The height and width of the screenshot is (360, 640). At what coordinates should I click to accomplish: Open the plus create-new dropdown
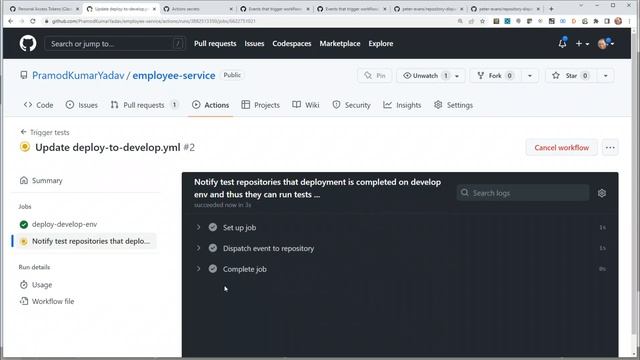point(582,44)
